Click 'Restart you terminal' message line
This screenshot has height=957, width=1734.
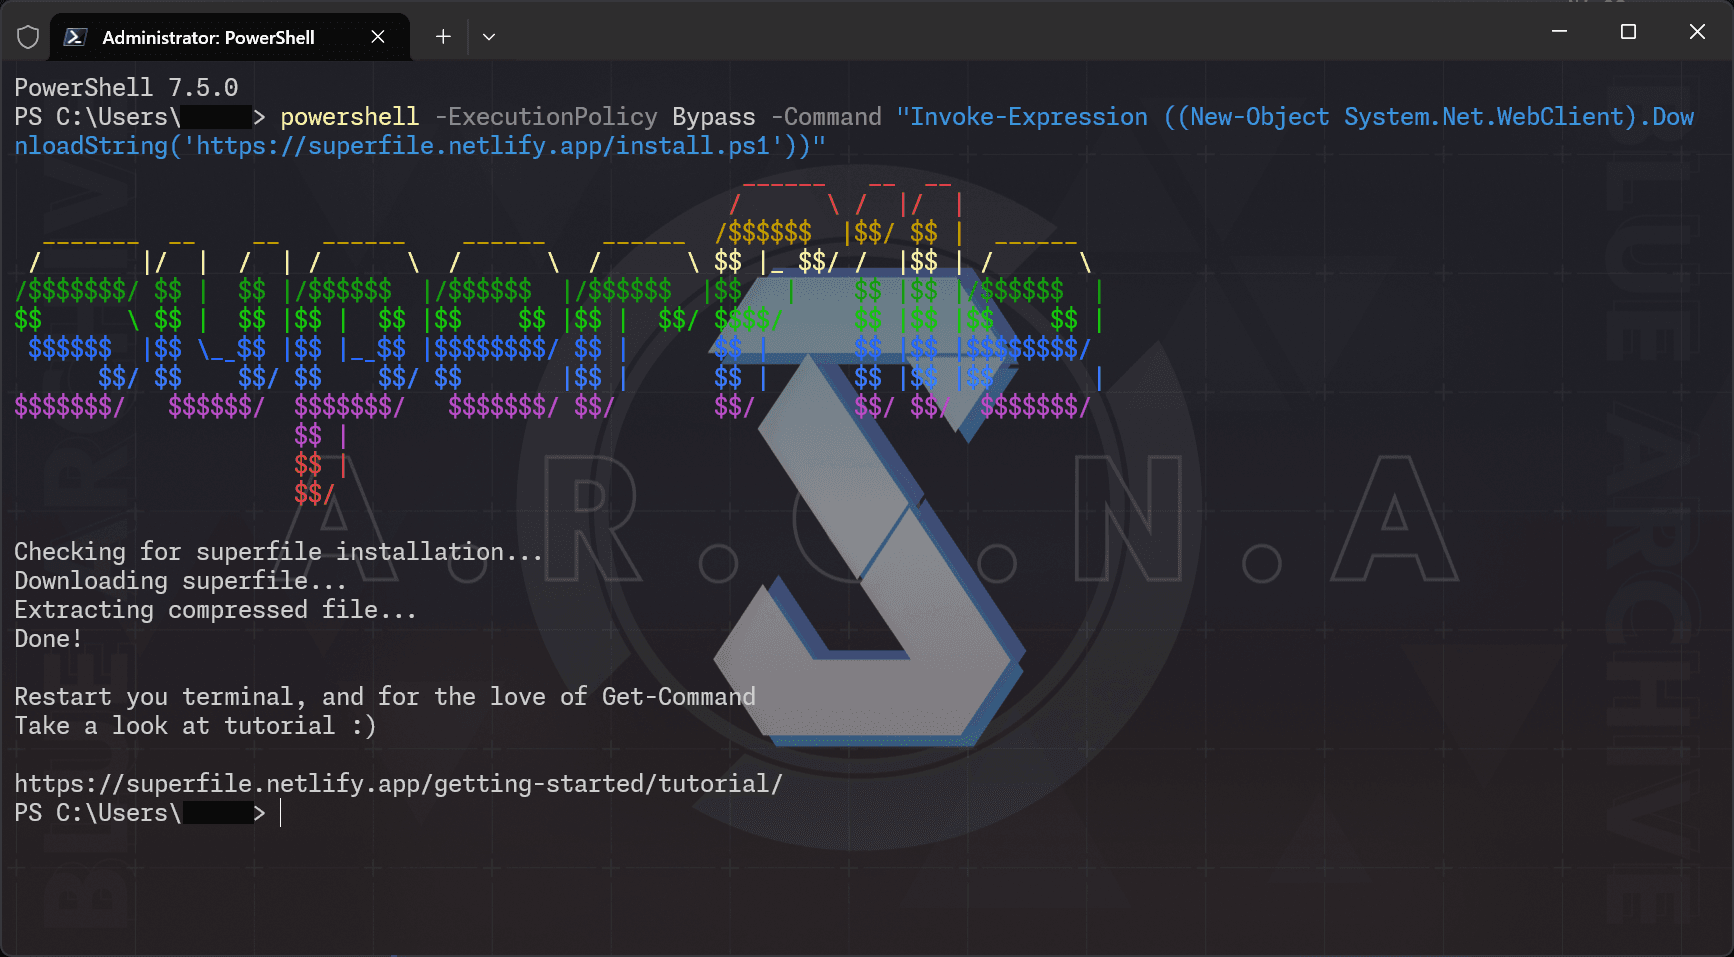(385, 697)
